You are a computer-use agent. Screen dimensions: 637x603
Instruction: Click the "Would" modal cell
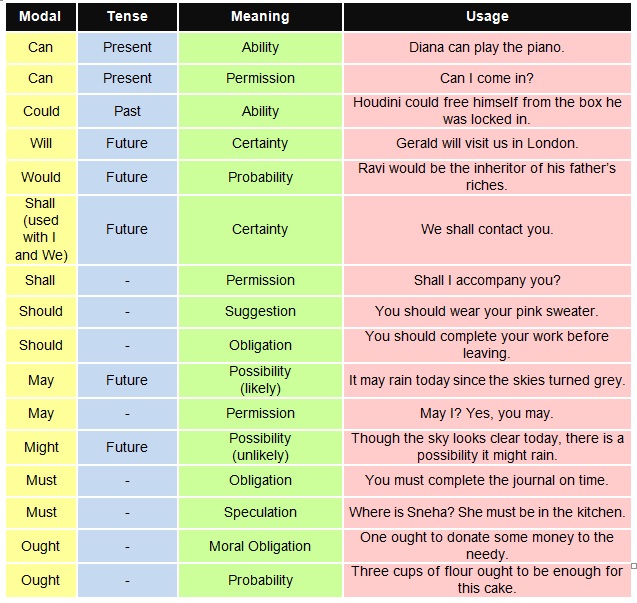point(41,177)
